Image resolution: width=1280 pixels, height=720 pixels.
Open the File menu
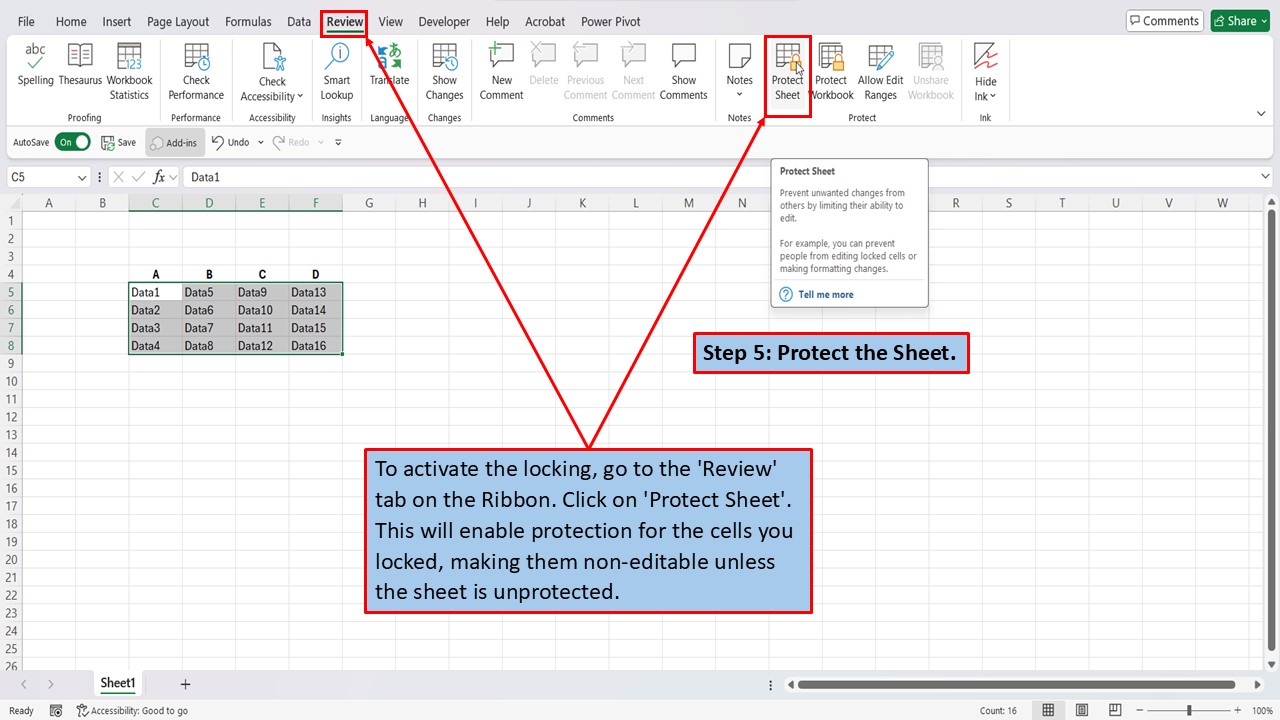pyautogui.click(x=26, y=21)
